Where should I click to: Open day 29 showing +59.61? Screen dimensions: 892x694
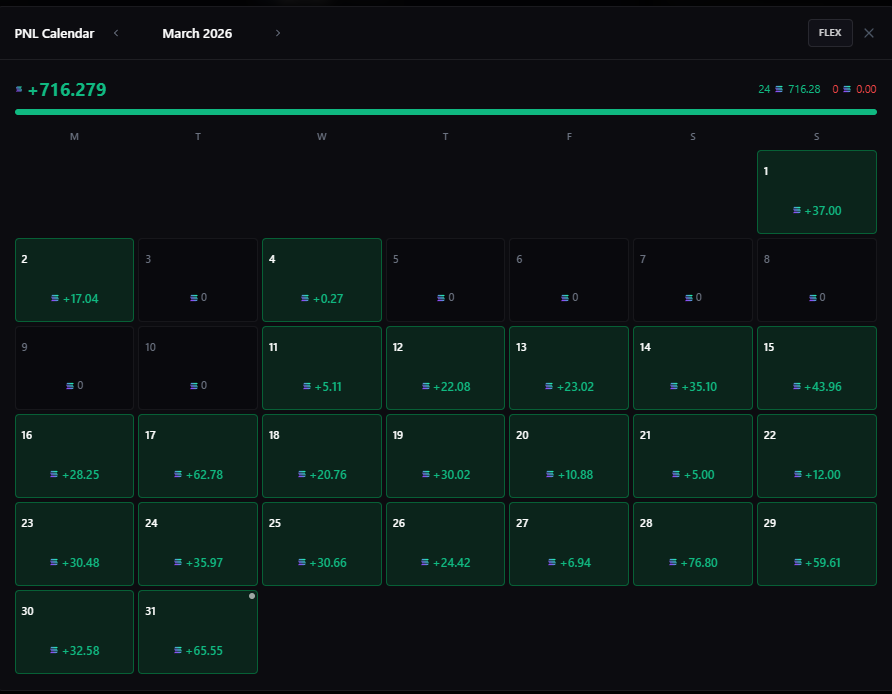pos(816,544)
